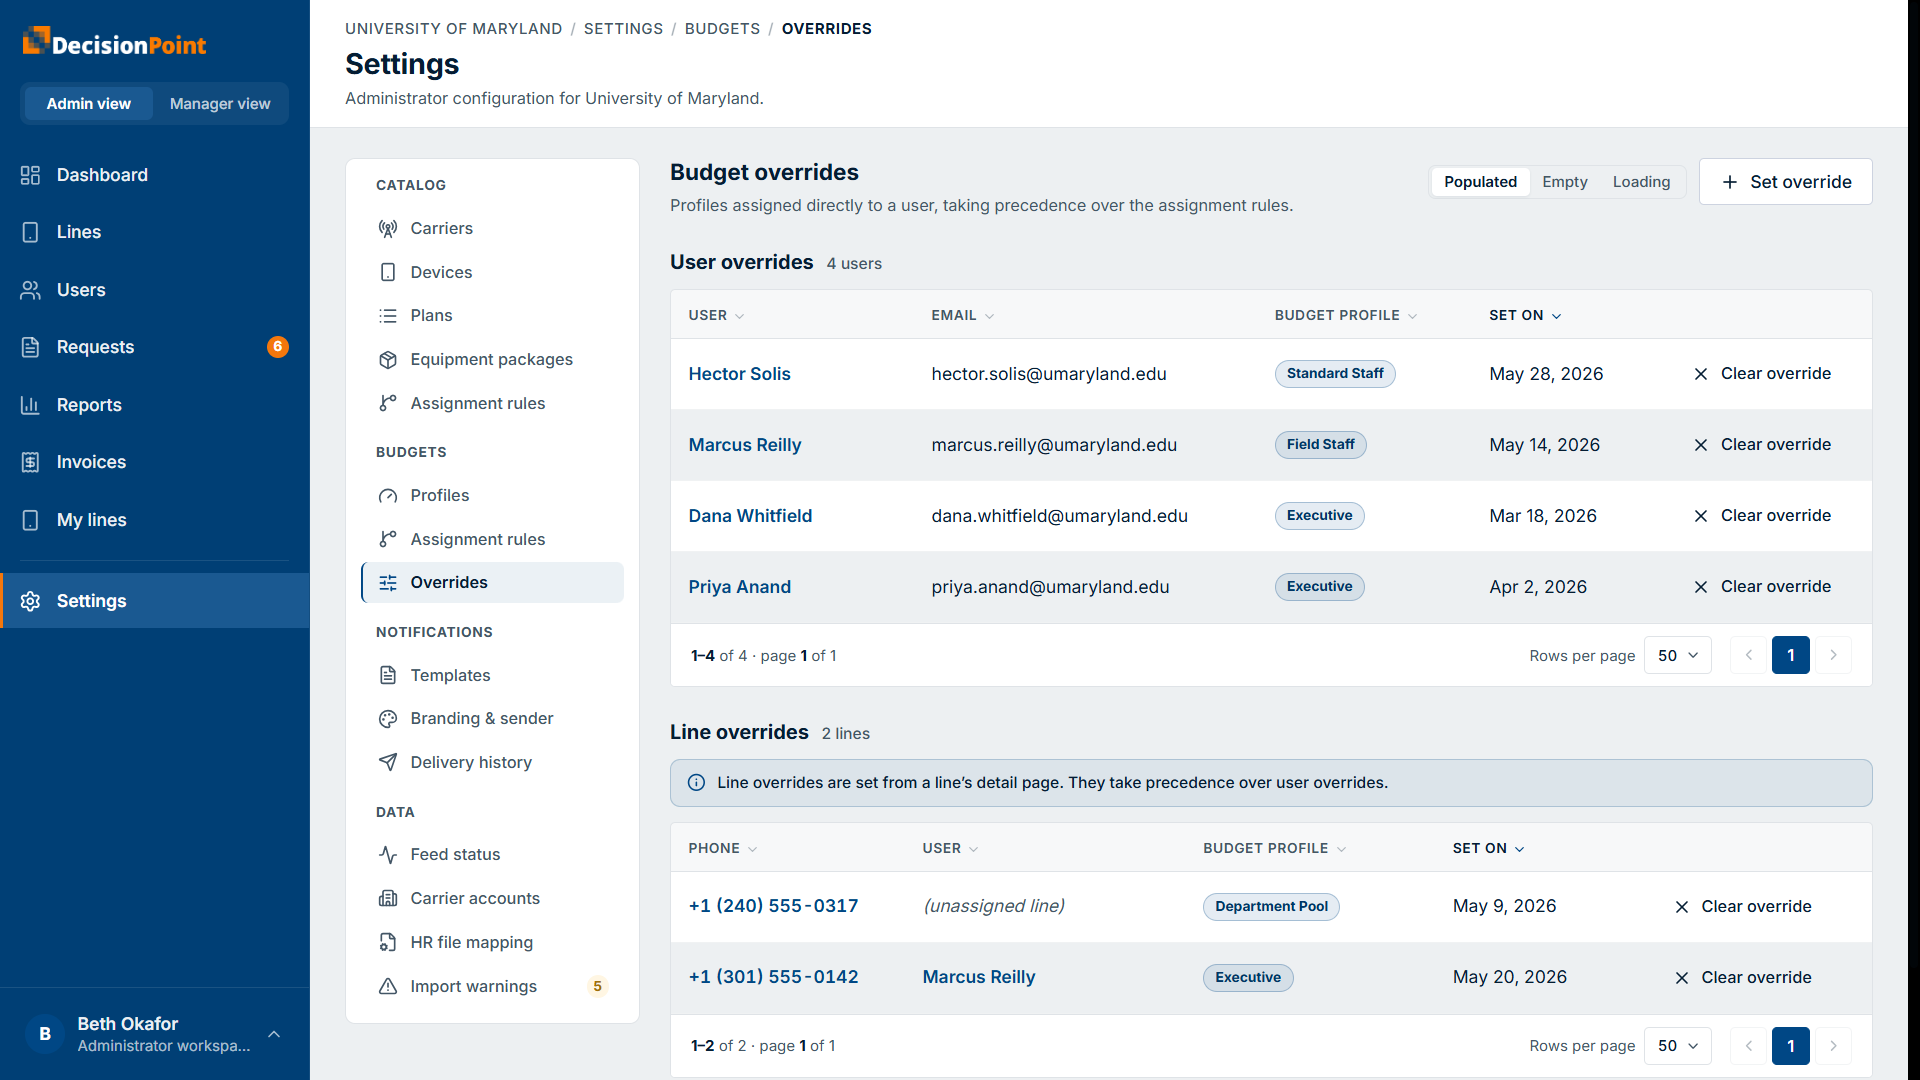Image resolution: width=1920 pixels, height=1080 pixels.
Task: Sort user overrides by EMAIL column
Action: (x=962, y=315)
